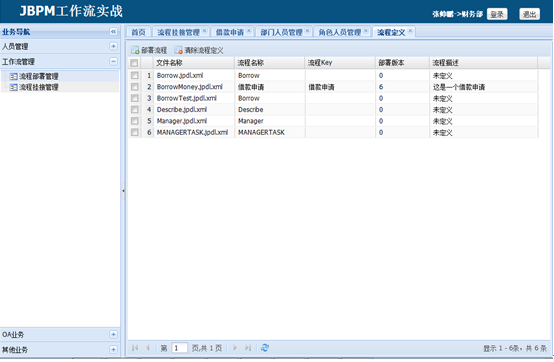Screen dimensions: 554x362
Task: Click the 退出 logout button
Action: pyautogui.click(x=529, y=14)
